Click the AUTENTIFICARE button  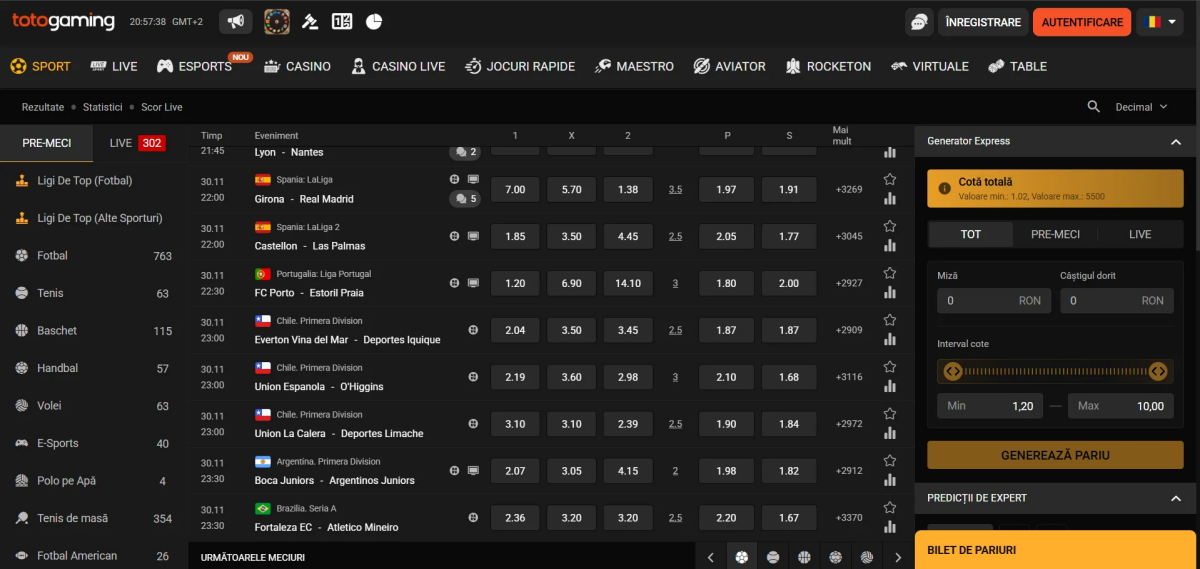click(1082, 22)
